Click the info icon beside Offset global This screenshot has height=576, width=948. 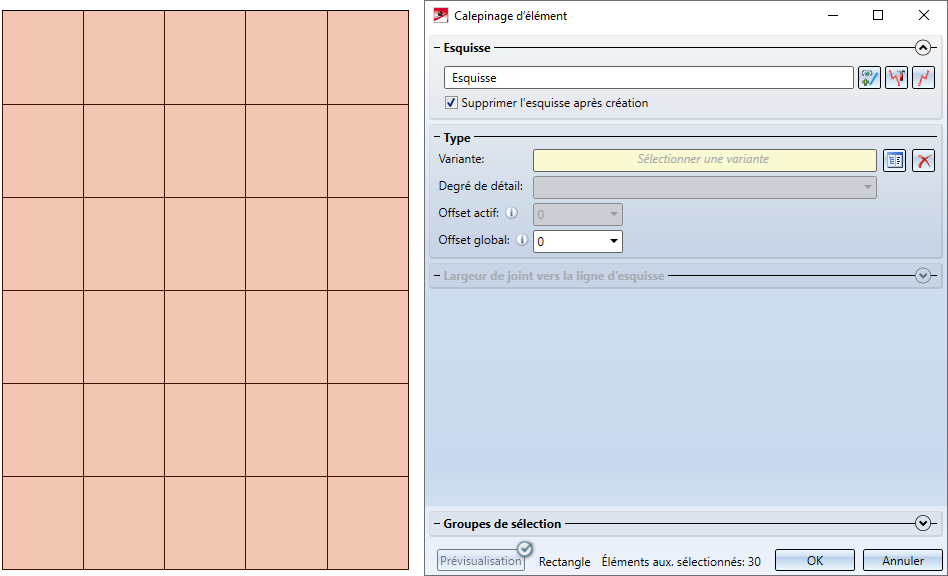[x=522, y=240]
